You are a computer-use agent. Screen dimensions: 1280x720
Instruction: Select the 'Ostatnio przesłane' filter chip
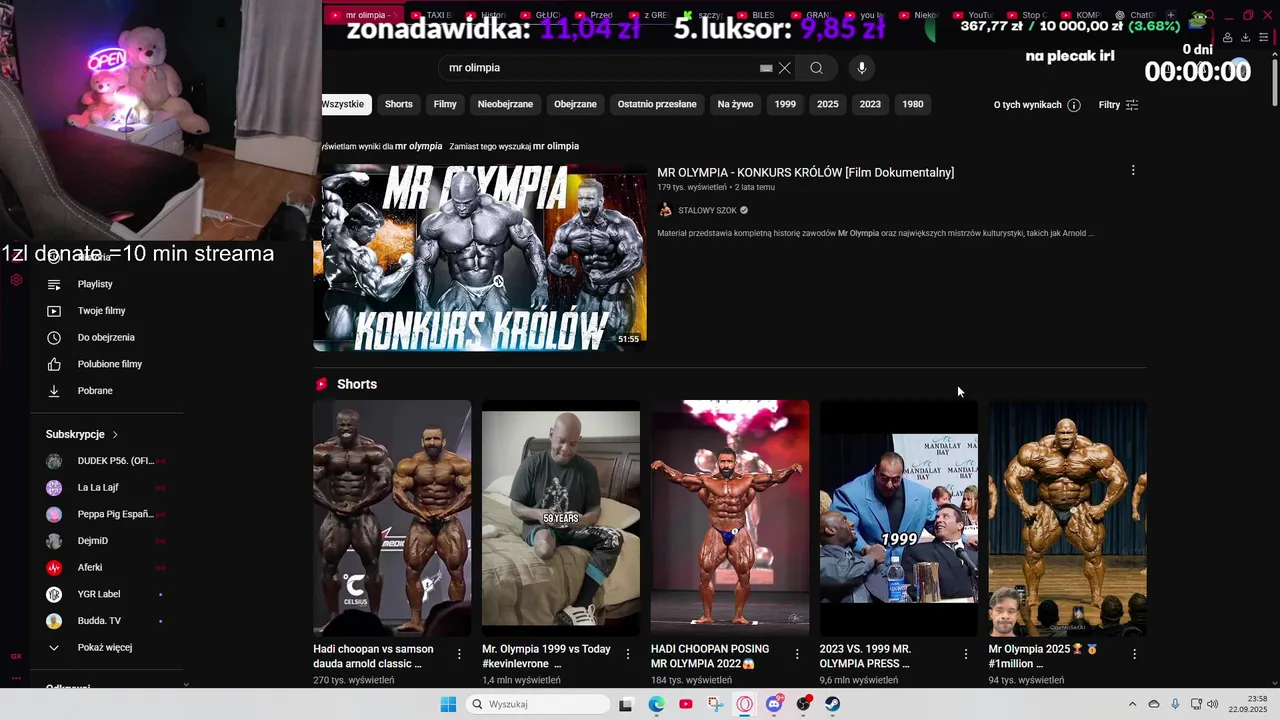pos(657,104)
